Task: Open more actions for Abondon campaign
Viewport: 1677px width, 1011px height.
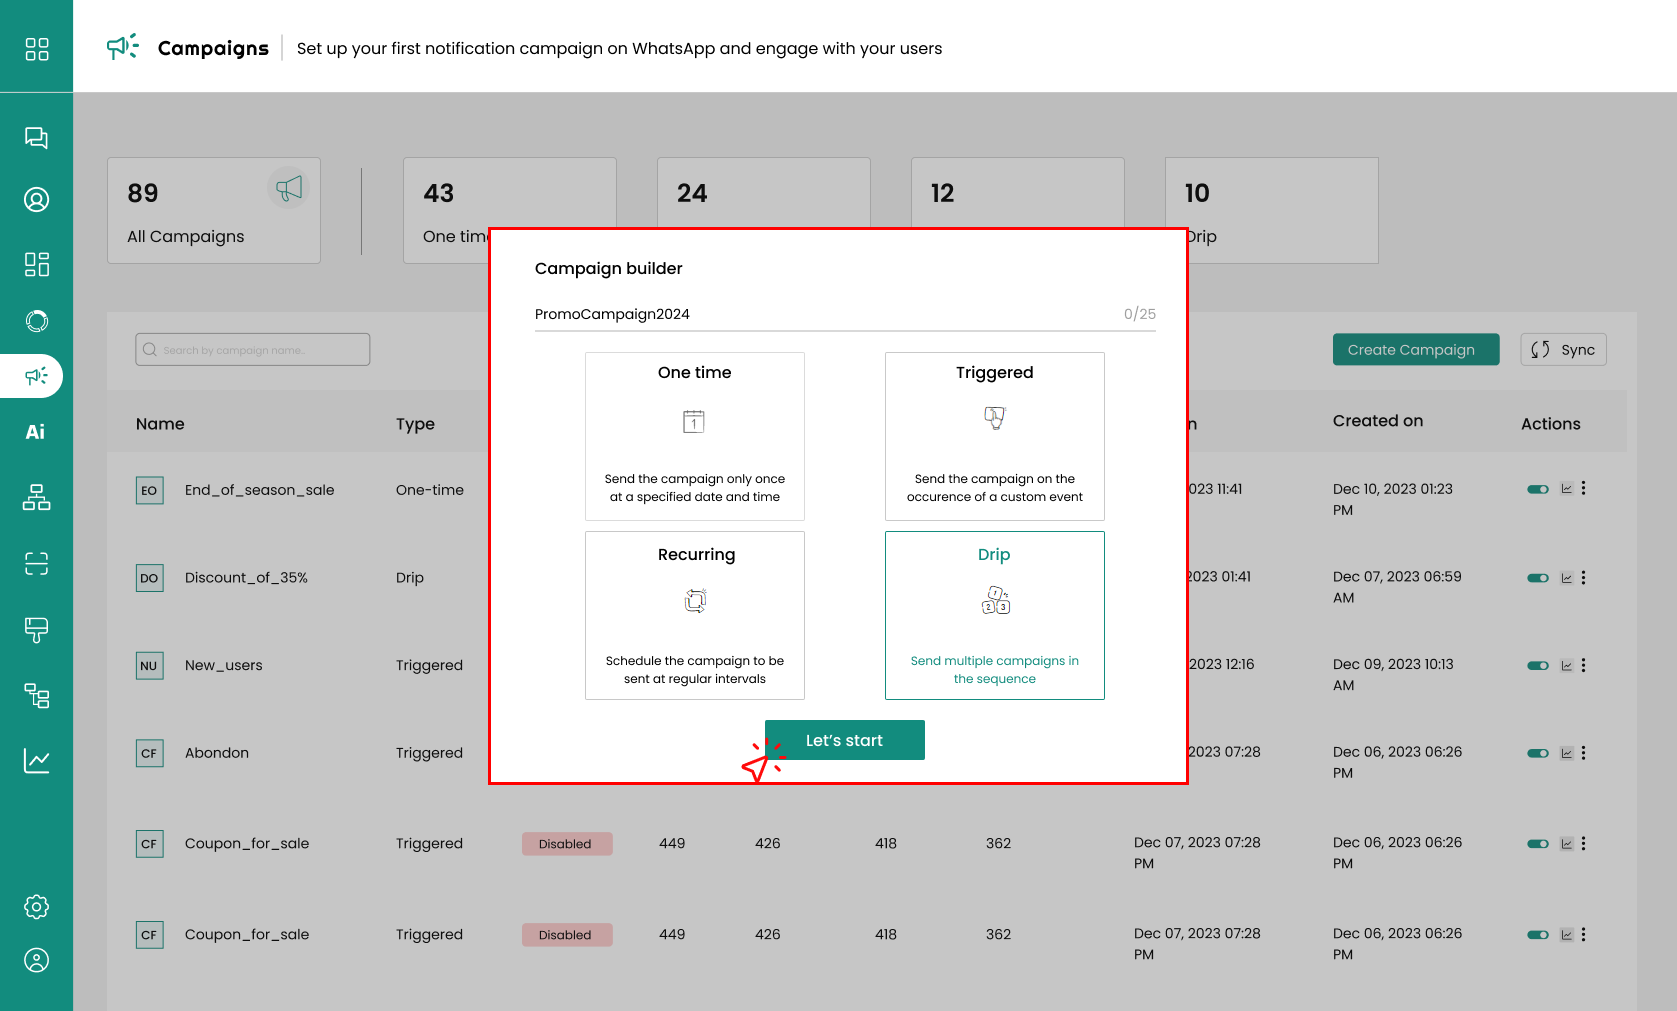Action: (1583, 753)
